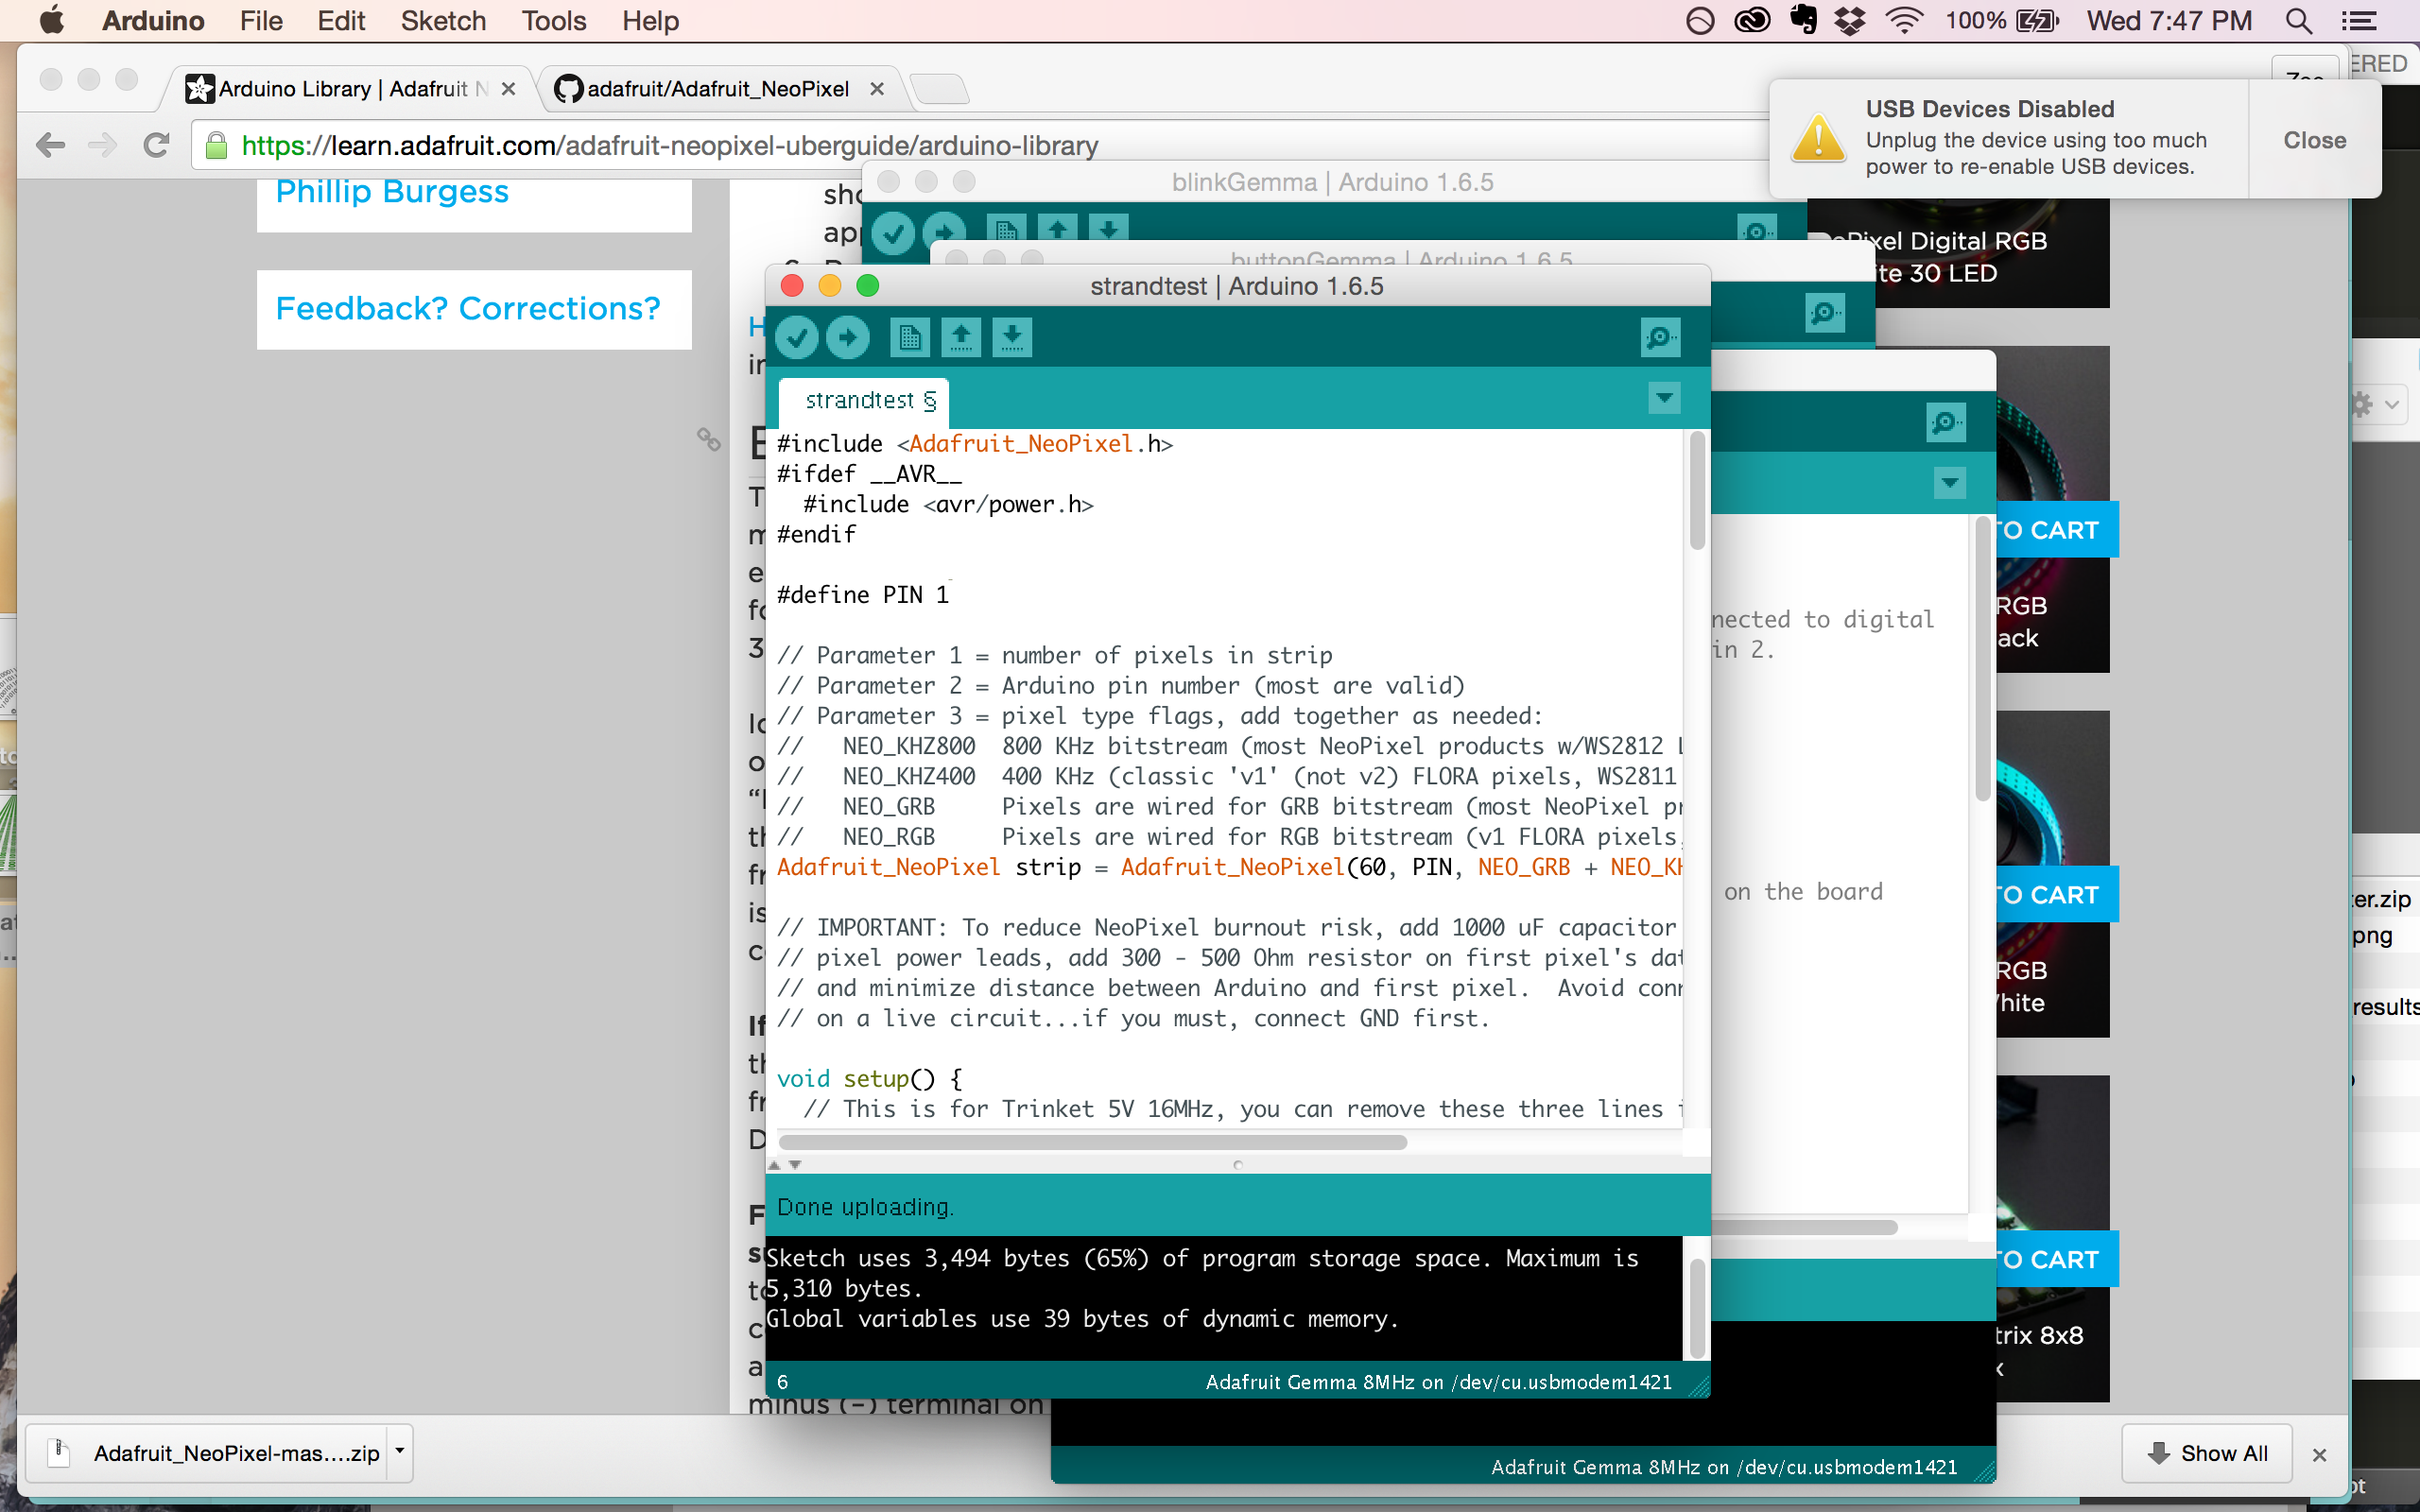Click New sketch icon in blinkGemma window
The width and height of the screenshot is (2420, 1512).
[x=1005, y=230]
